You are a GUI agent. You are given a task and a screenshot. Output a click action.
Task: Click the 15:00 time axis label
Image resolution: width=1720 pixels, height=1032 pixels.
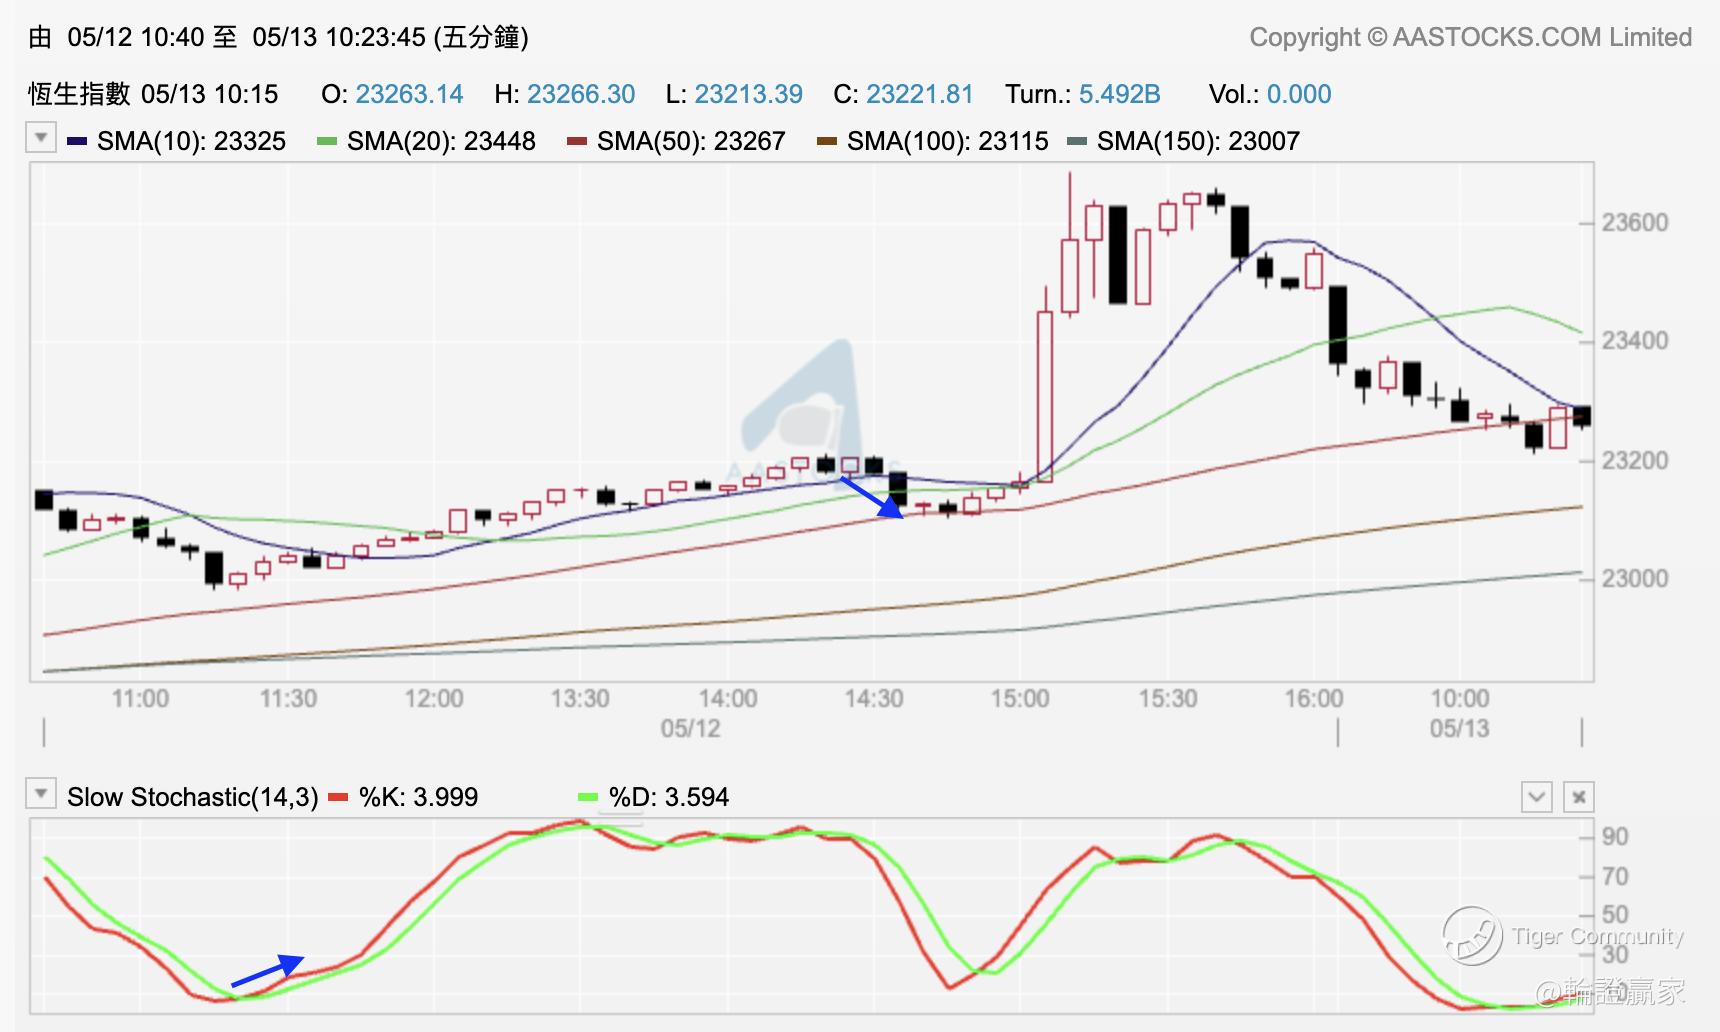[1020, 698]
